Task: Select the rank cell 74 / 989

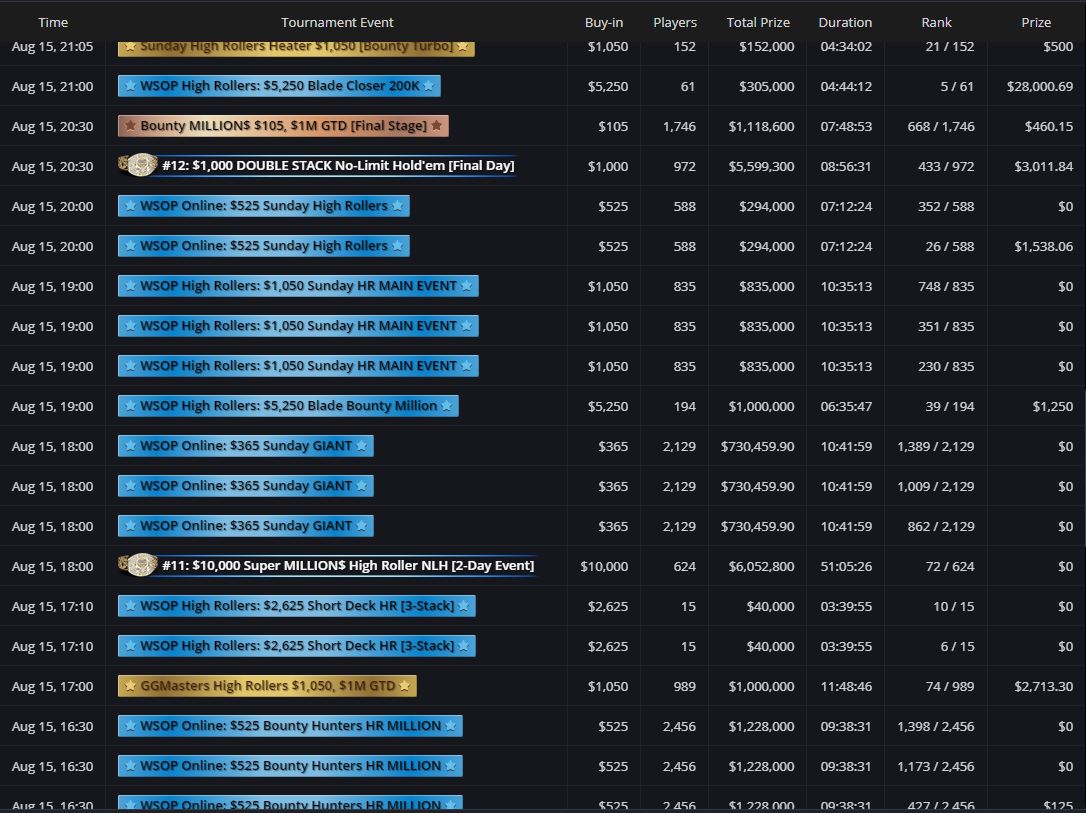Action: click(x=950, y=686)
